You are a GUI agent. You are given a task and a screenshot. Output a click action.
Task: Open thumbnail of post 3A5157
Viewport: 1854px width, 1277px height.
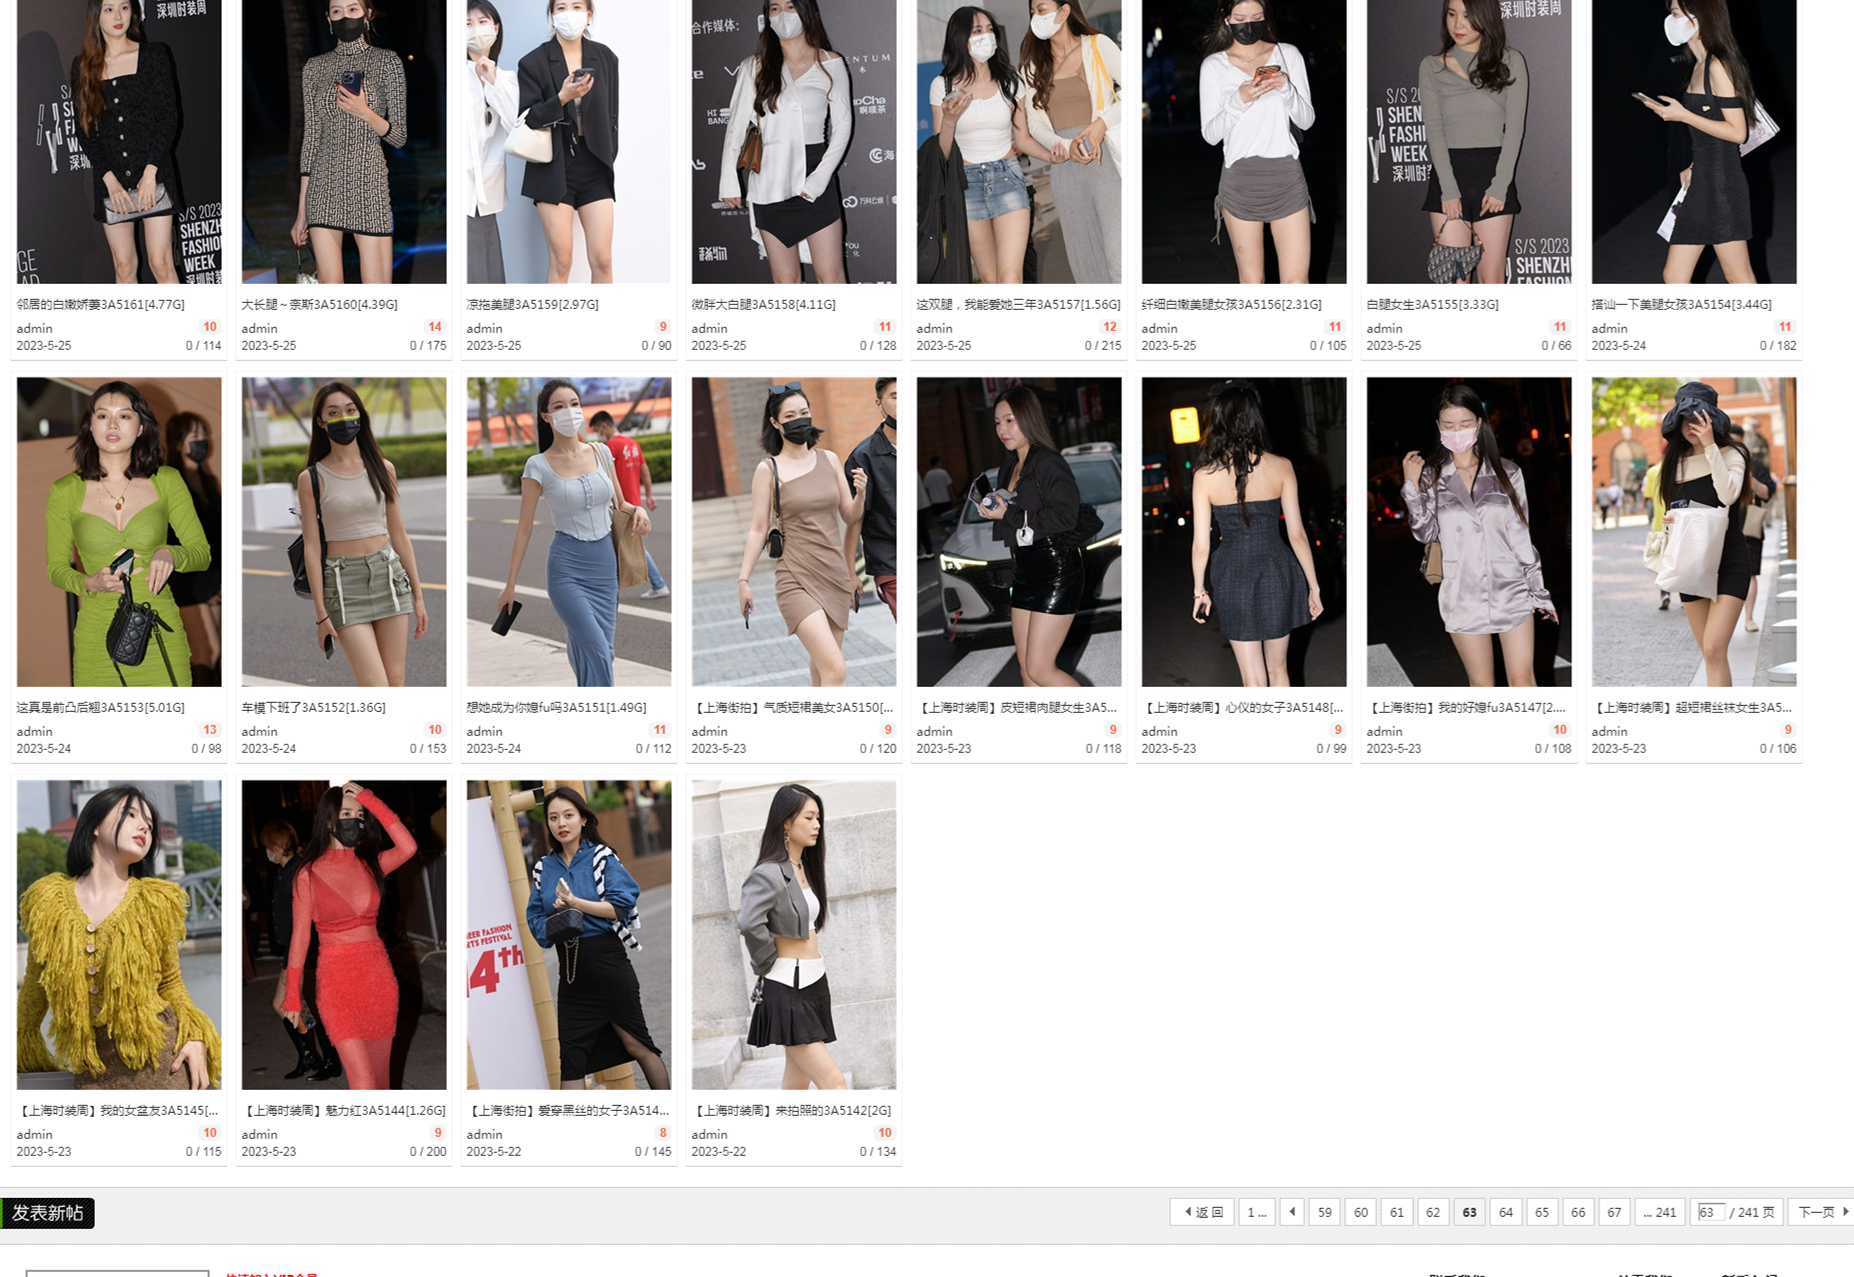tap(1019, 141)
